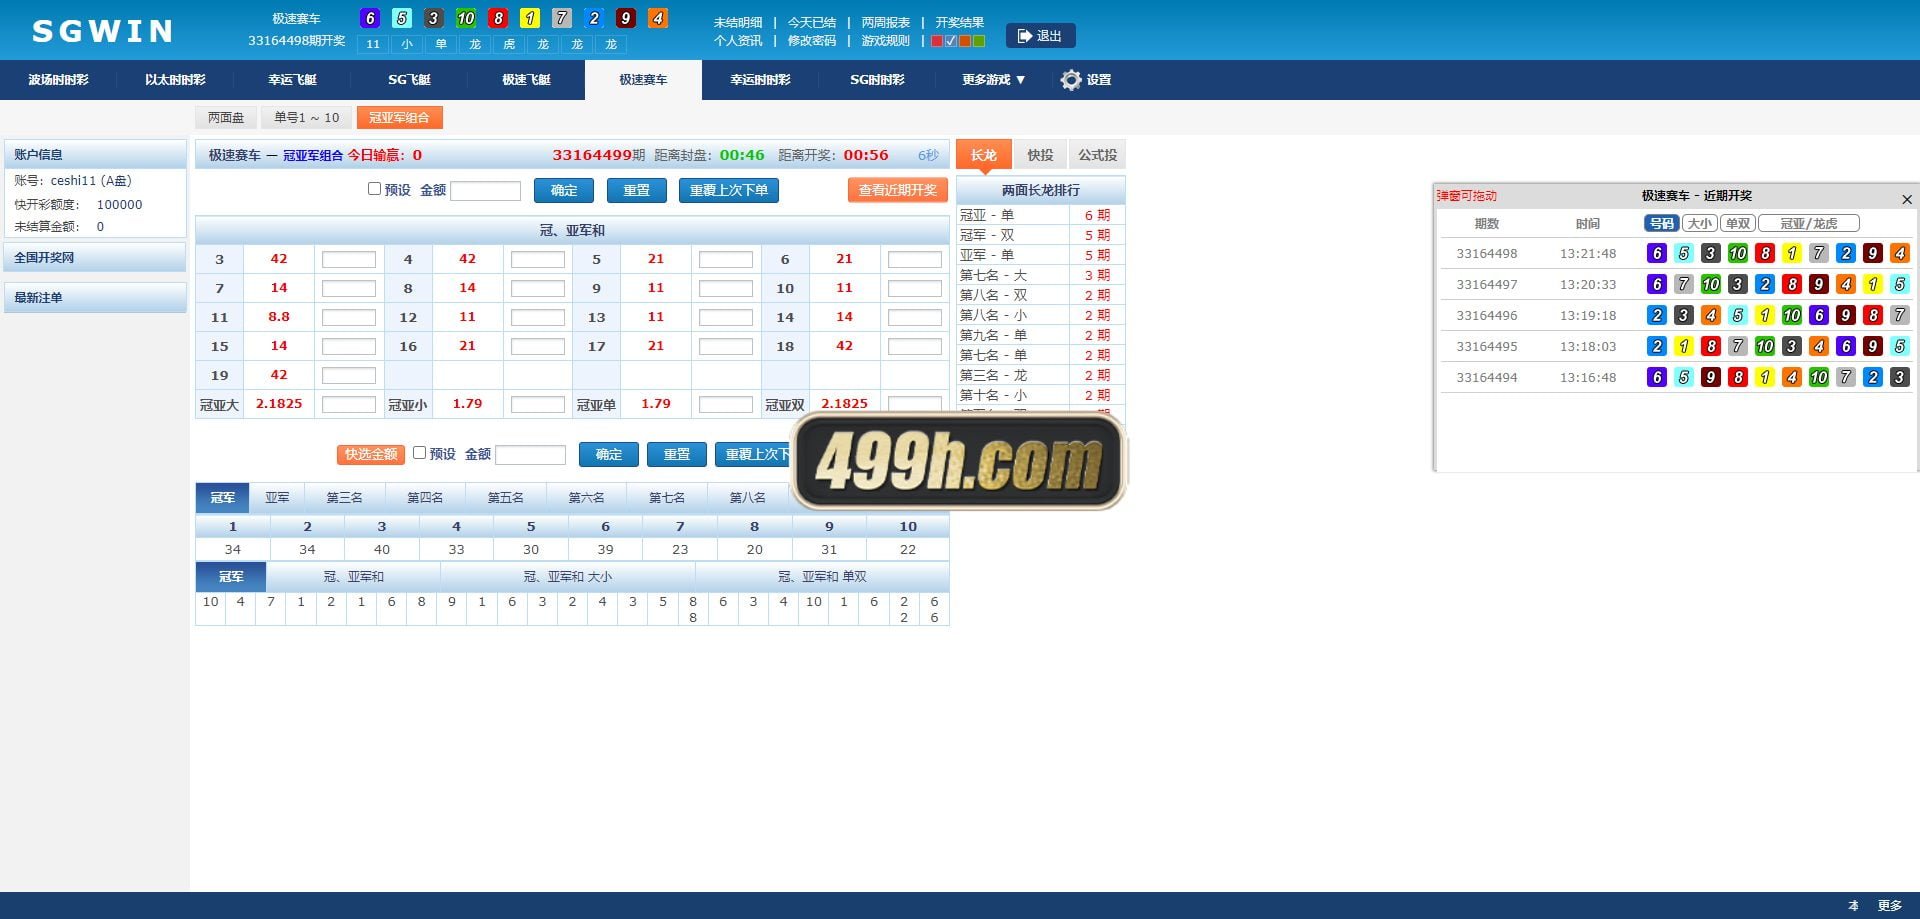
Task: Click the 更多 link at bottom right
Action: 1890,906
